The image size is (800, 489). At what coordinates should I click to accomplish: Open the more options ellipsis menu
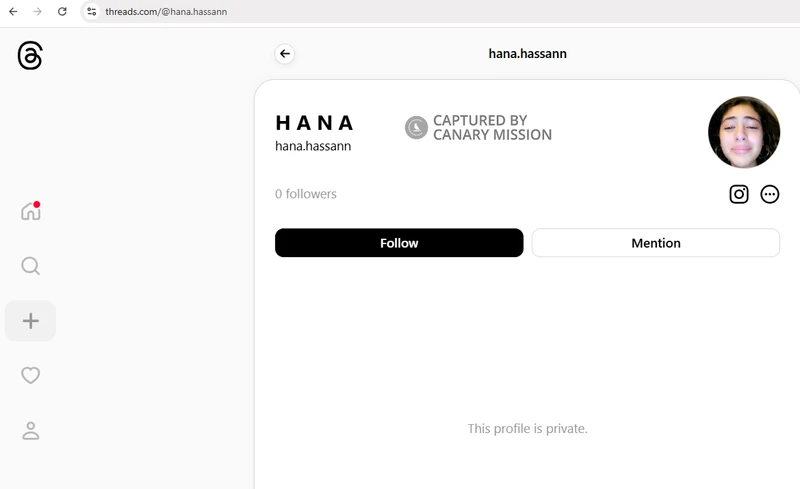pos(769,194)
